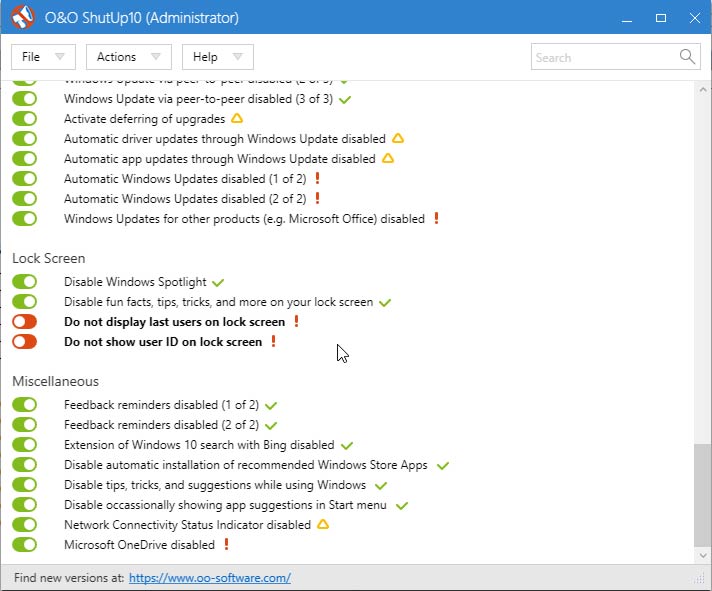Click yellow triangle beside Automatic driver updates
The image size is (712, 591).
398,138
